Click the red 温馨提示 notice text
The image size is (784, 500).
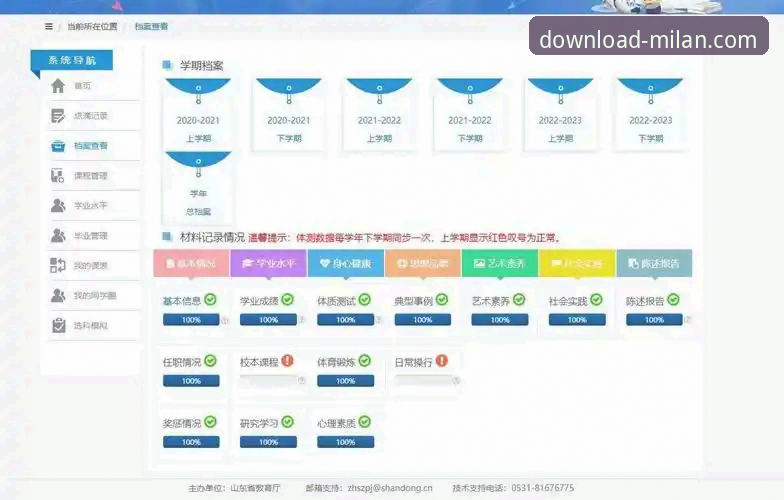tap(405, 238)
